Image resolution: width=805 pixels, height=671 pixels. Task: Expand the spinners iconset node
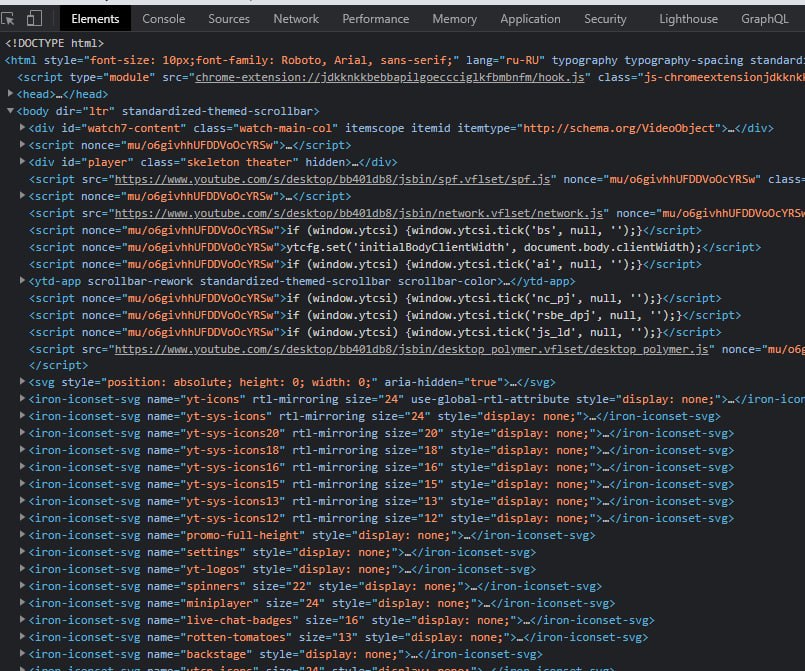22,585
